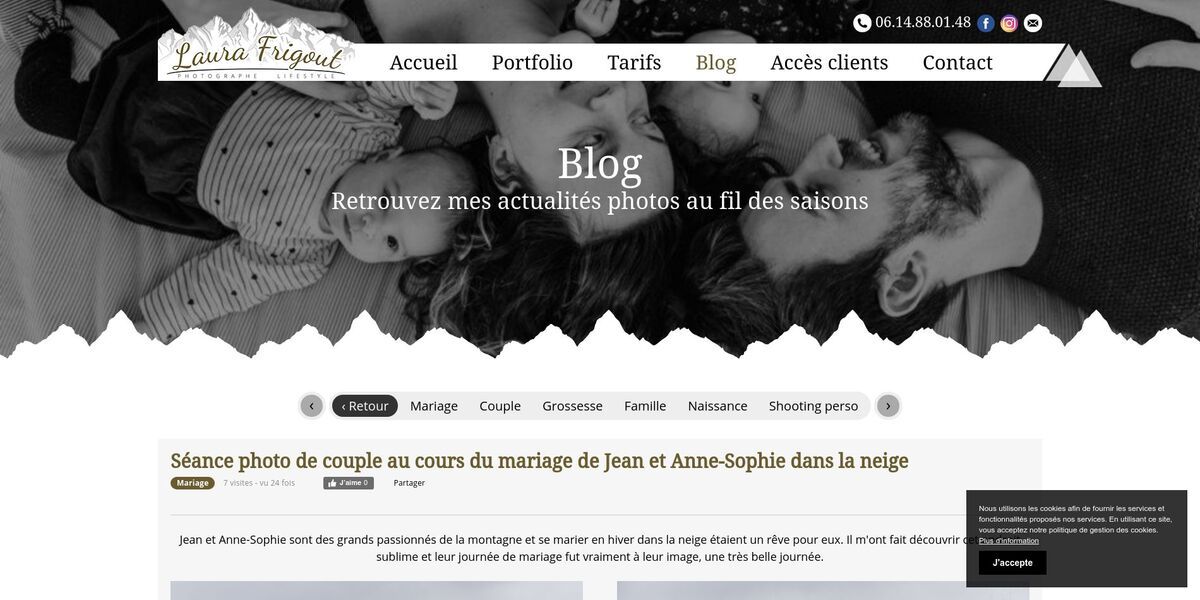Select the Shooting perso category

[813, 406]
